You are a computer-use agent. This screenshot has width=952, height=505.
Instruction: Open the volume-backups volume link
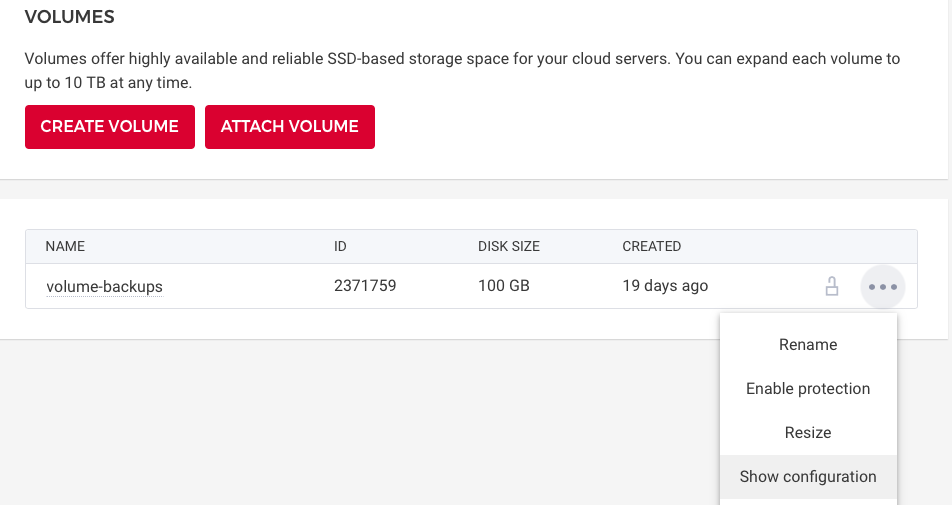click(x=104, y=287)
